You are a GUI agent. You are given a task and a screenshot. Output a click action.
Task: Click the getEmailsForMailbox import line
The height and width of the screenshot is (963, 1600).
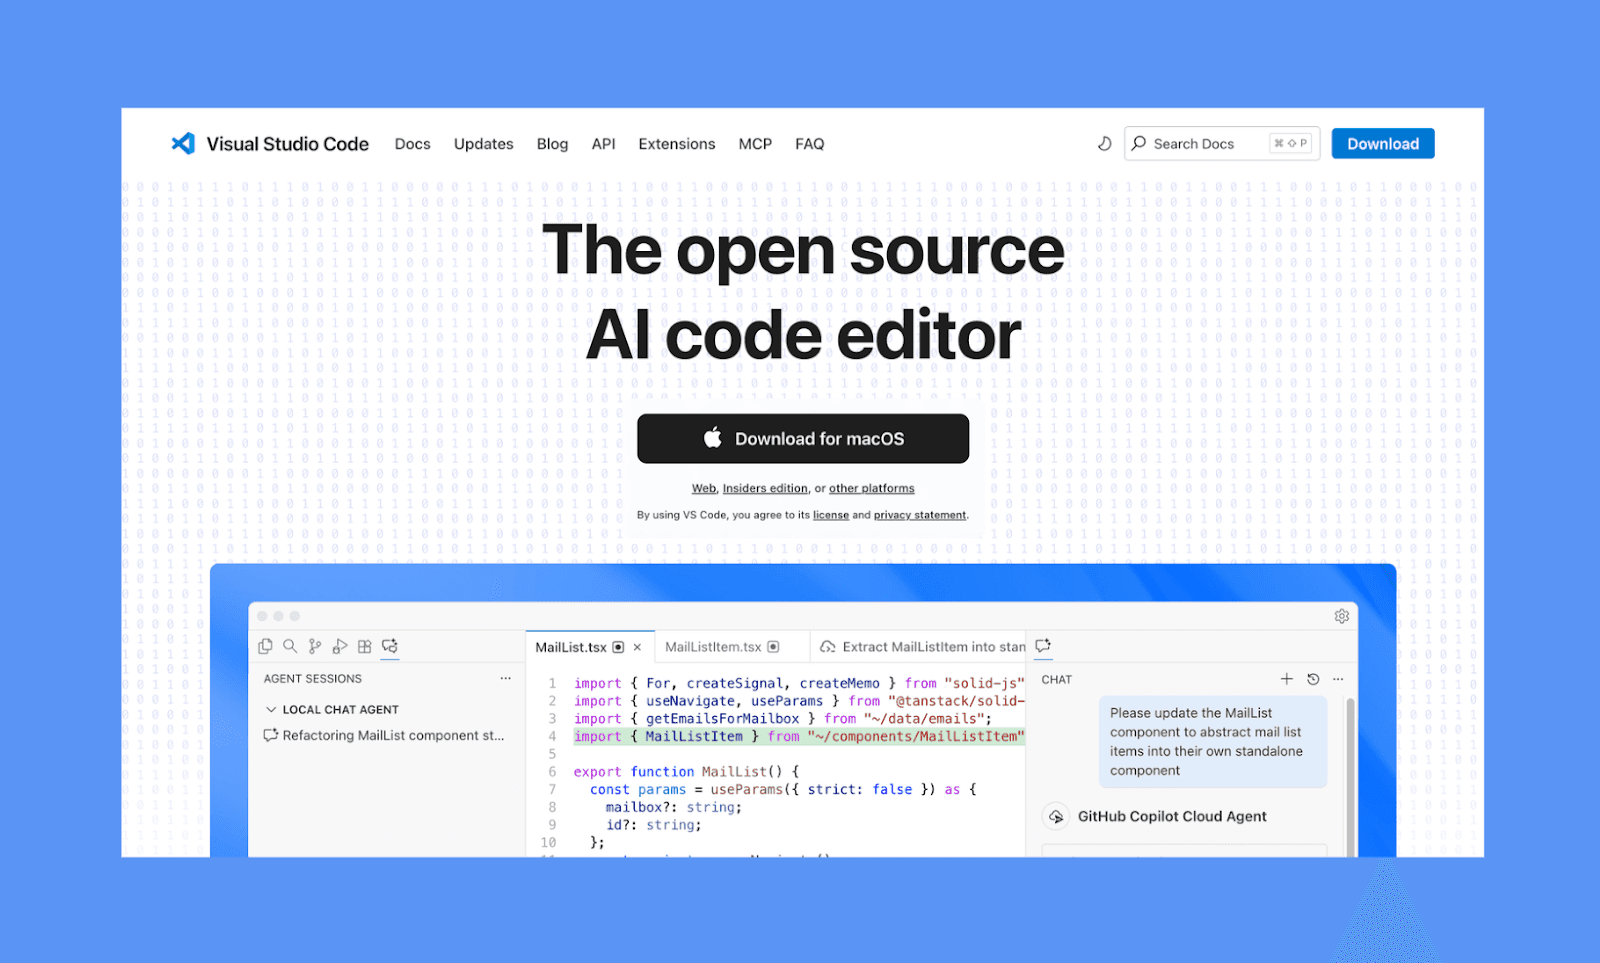pyautogui.click(x=783, y=718)
